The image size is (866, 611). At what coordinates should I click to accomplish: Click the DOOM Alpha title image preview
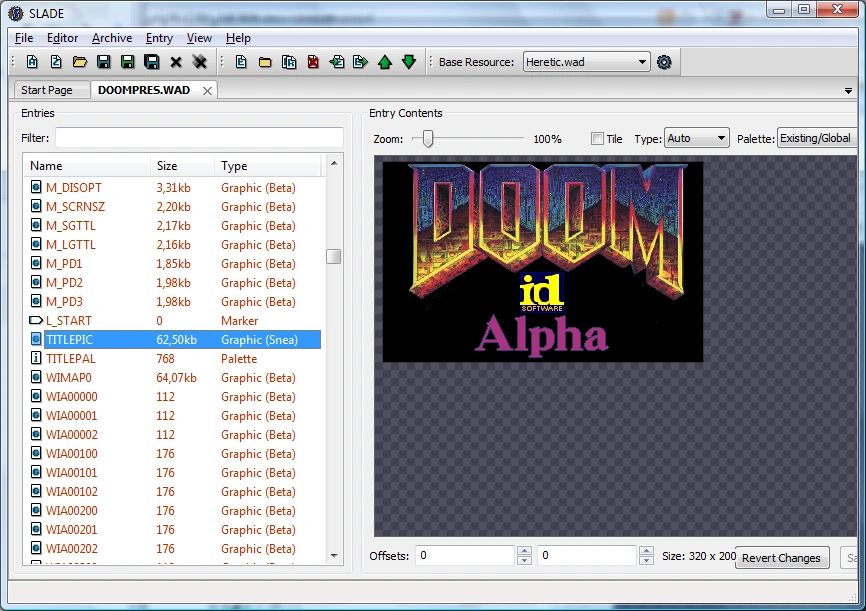point(542,261)
